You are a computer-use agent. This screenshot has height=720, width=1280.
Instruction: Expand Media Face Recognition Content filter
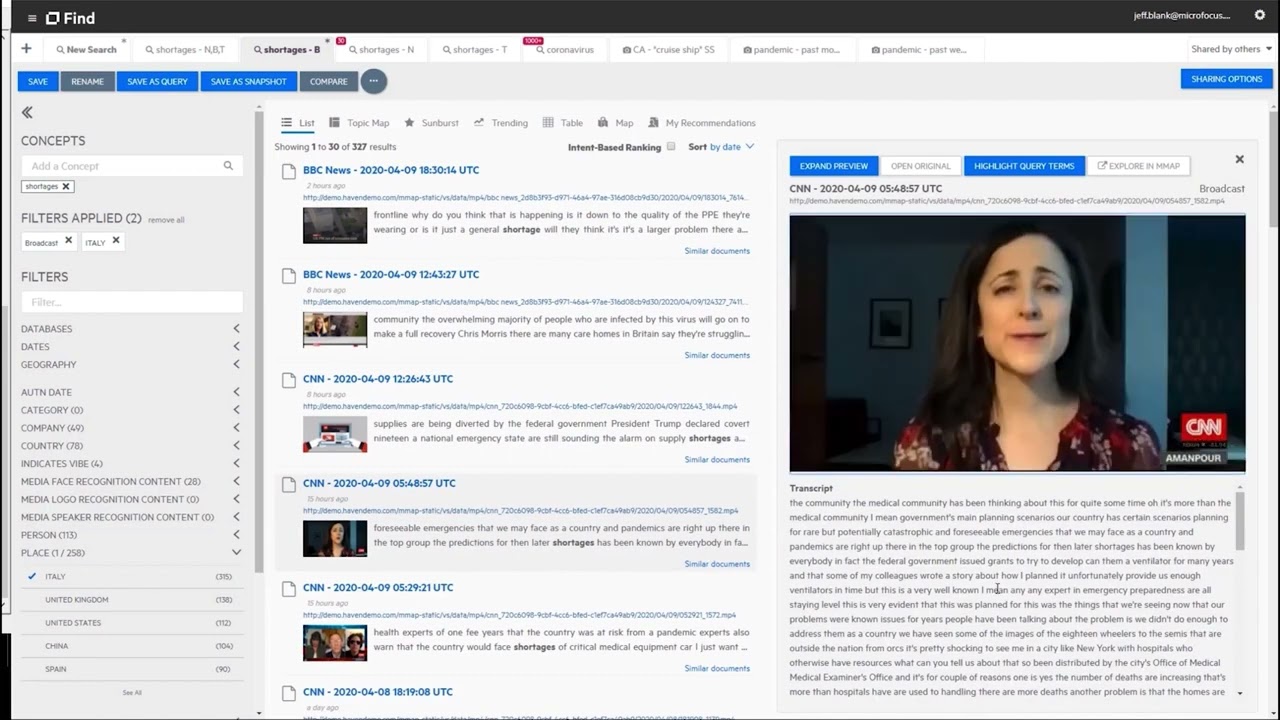(x=131, y=481)
